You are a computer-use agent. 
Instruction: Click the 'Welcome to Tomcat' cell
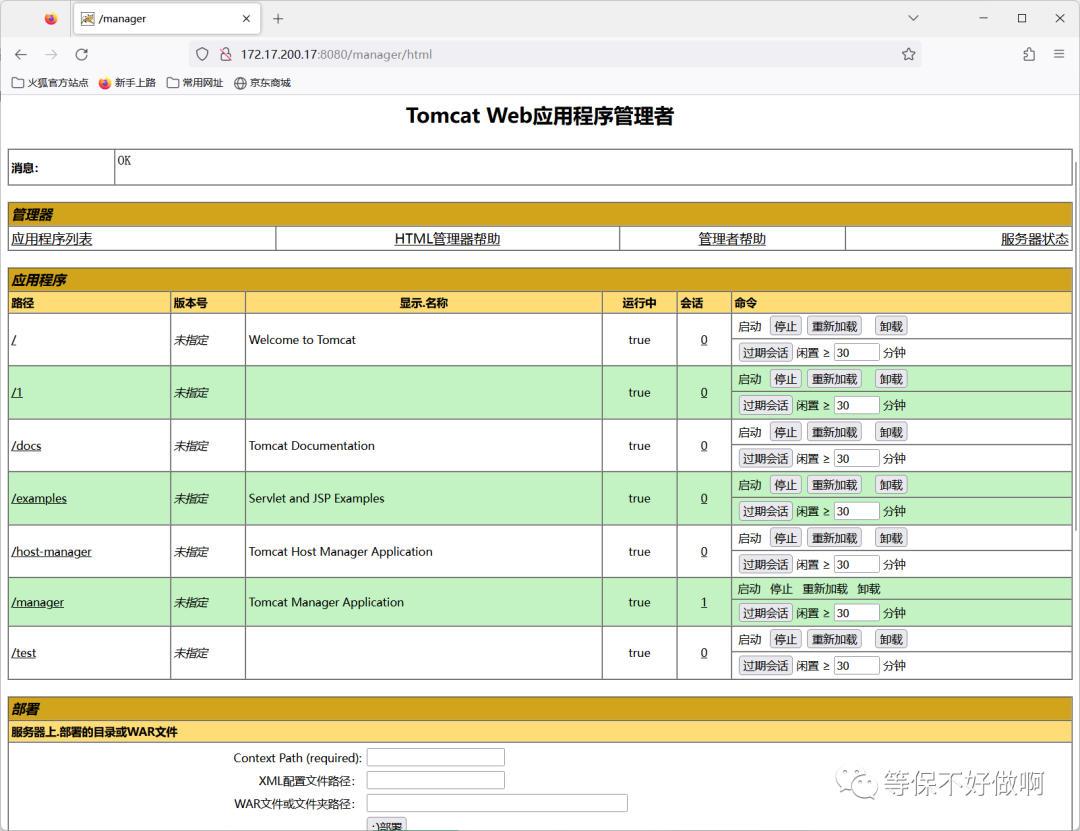[x=424, y=340]
